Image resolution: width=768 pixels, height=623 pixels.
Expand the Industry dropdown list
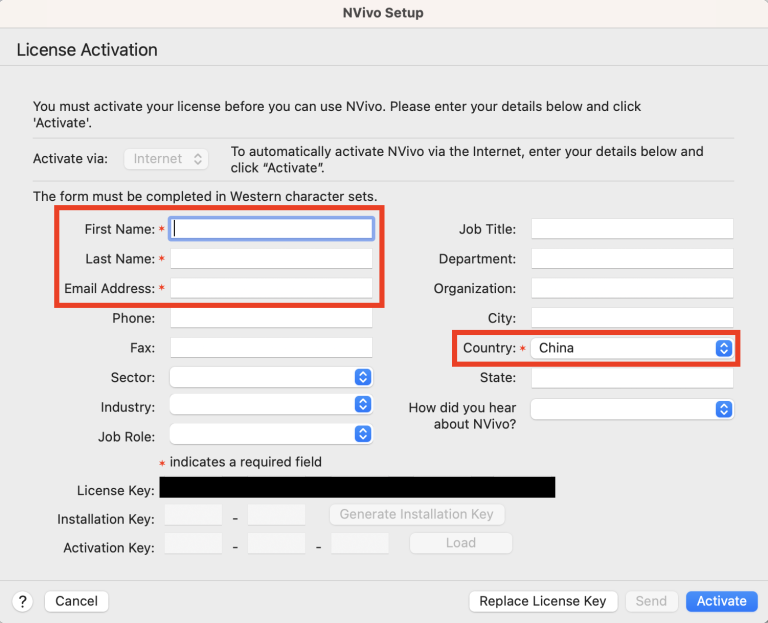tap(271, 407)
